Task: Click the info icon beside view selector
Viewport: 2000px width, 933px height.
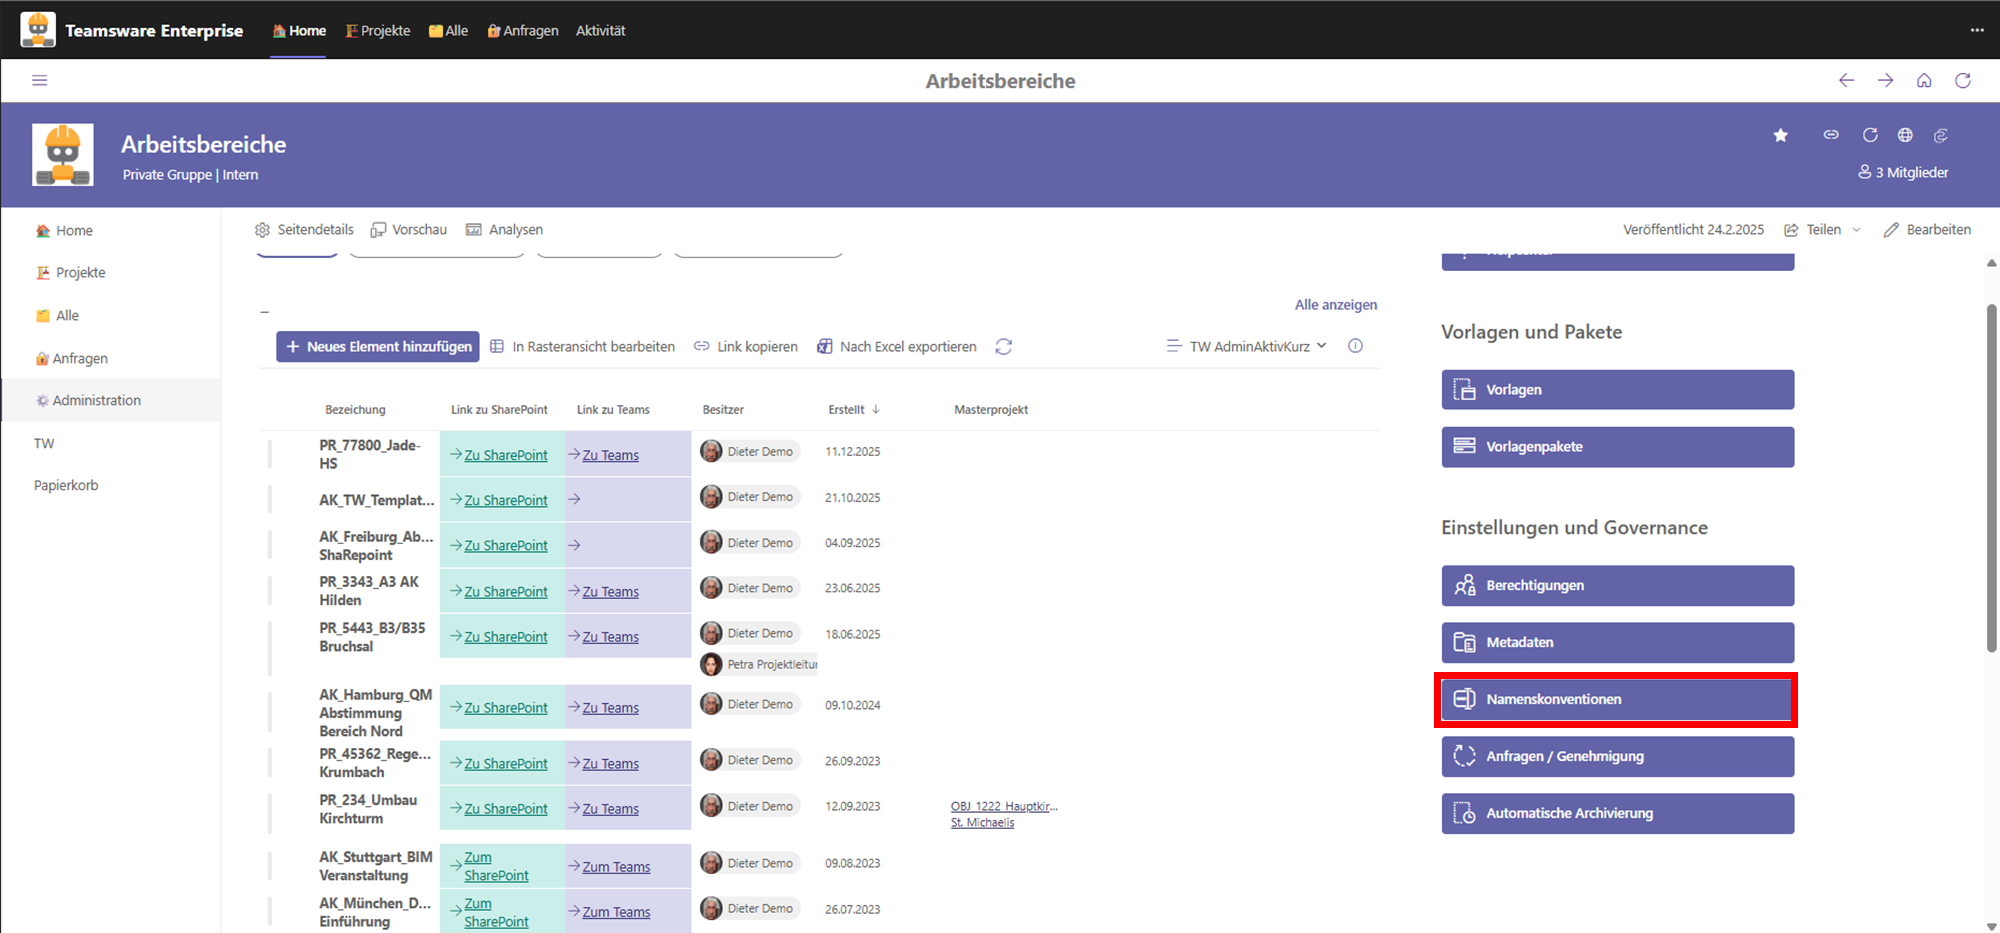Action: pos(1355,346)
